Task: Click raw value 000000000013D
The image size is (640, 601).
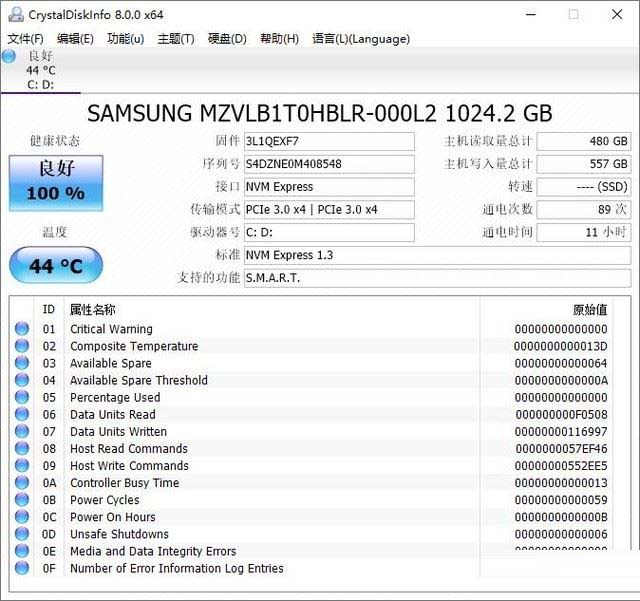Action: click(561, 346)
